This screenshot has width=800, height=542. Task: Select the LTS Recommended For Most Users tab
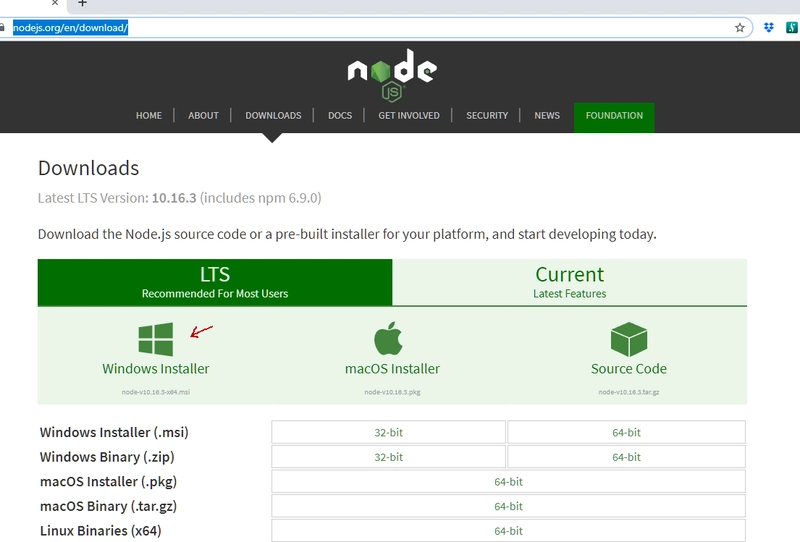coord(215,282)
